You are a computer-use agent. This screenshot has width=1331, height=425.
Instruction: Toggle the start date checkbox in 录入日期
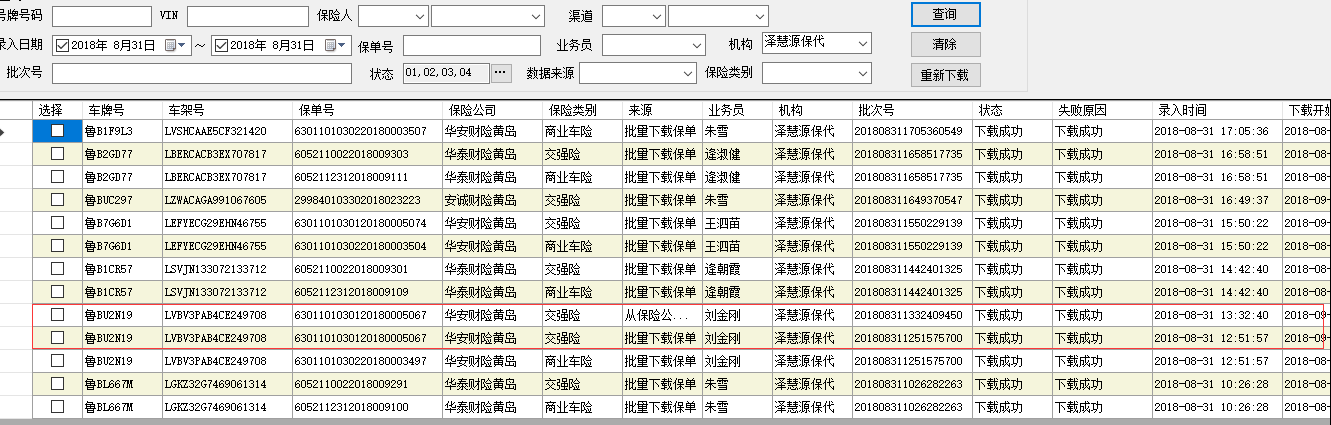63,45
